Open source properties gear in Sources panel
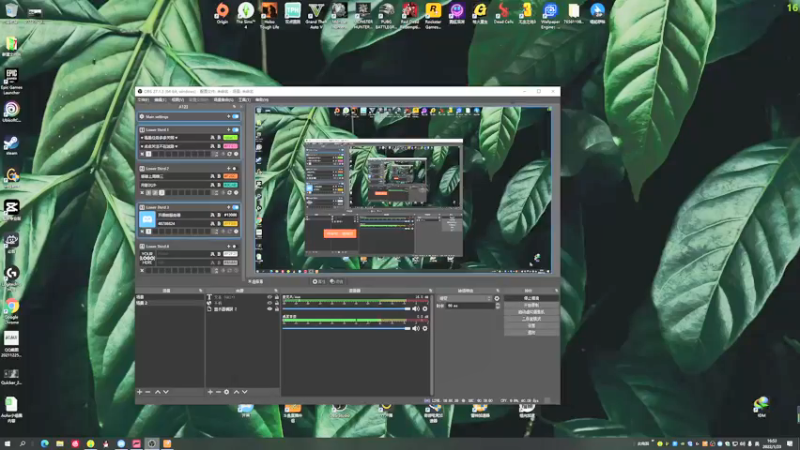This screenshot has height=450, width=800. pos(227,392)
